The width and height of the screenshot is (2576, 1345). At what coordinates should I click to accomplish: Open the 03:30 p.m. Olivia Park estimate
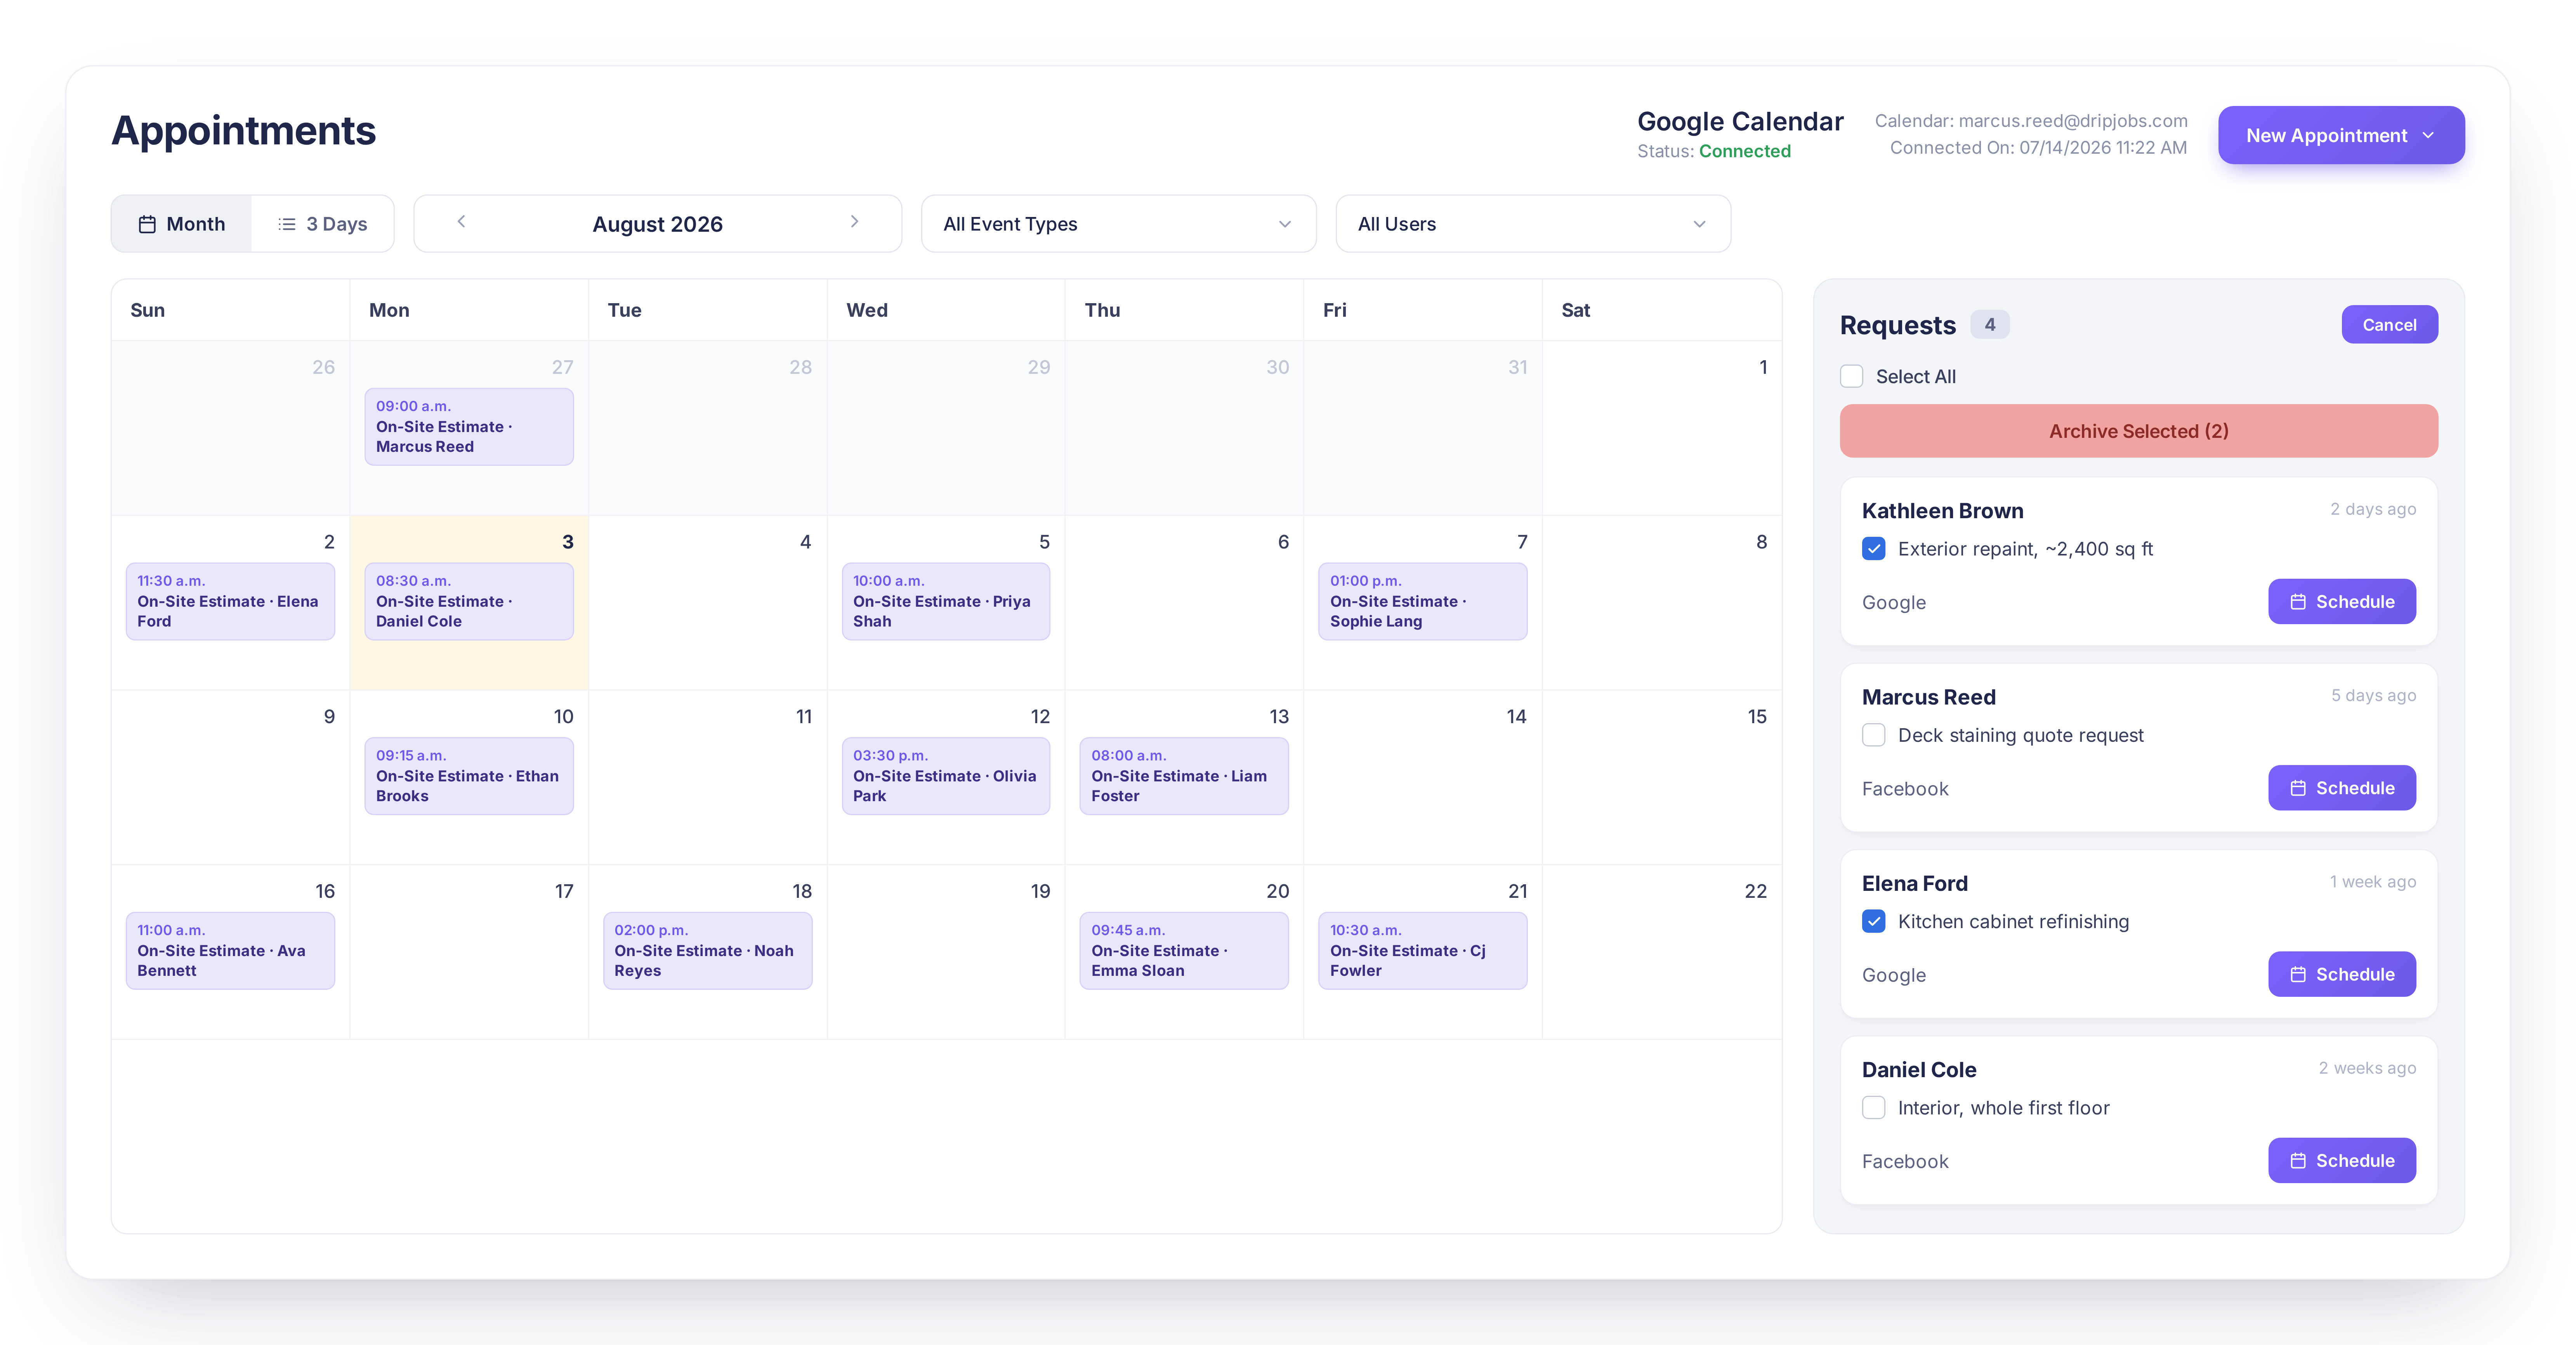pos(946,776)
